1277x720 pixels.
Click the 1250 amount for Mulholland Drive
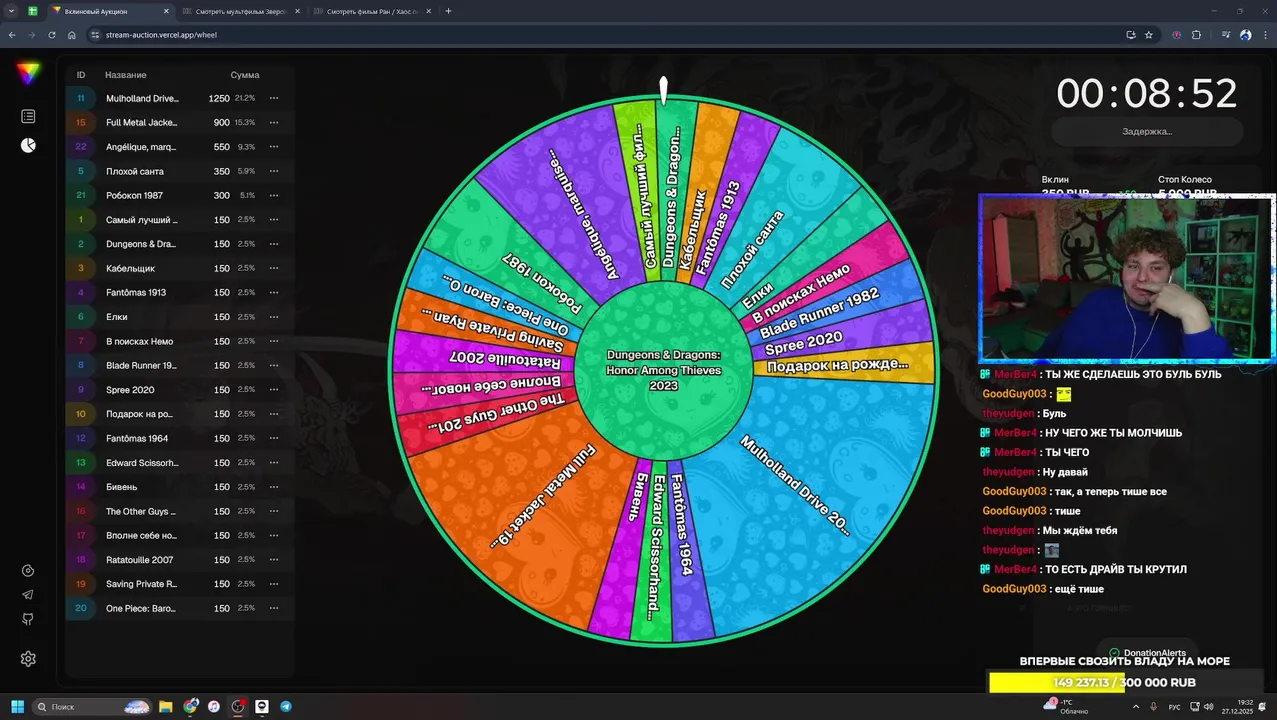[x=219, y=98]
